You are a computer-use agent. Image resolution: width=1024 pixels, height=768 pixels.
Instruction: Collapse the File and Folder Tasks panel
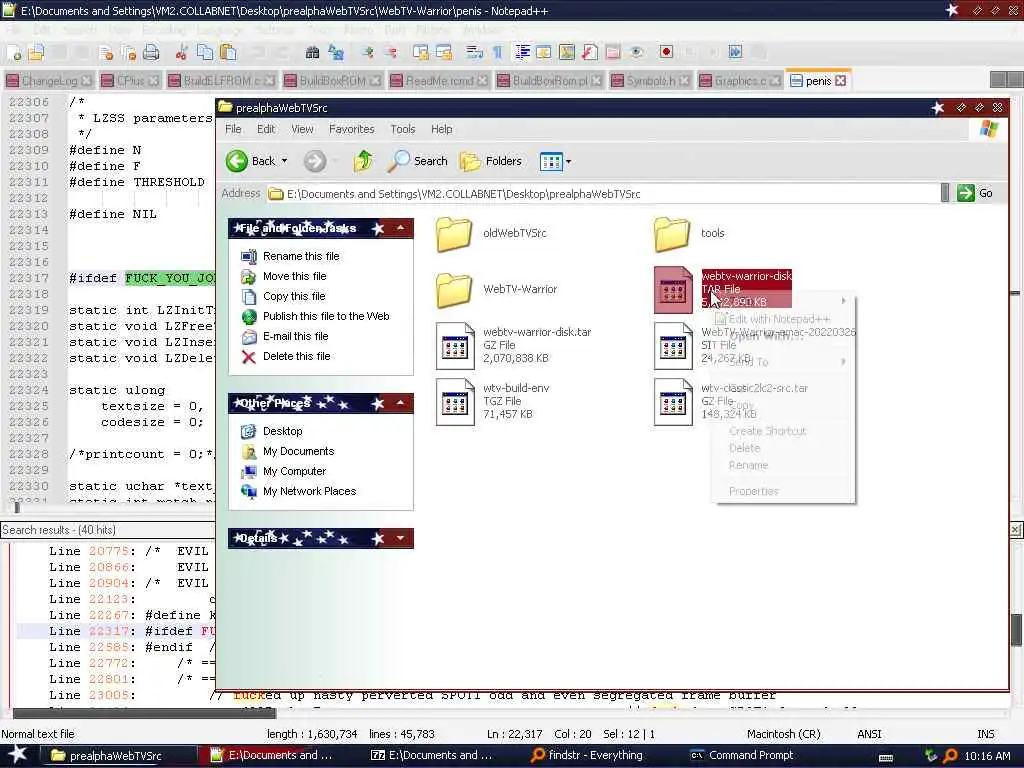point(400,228)
